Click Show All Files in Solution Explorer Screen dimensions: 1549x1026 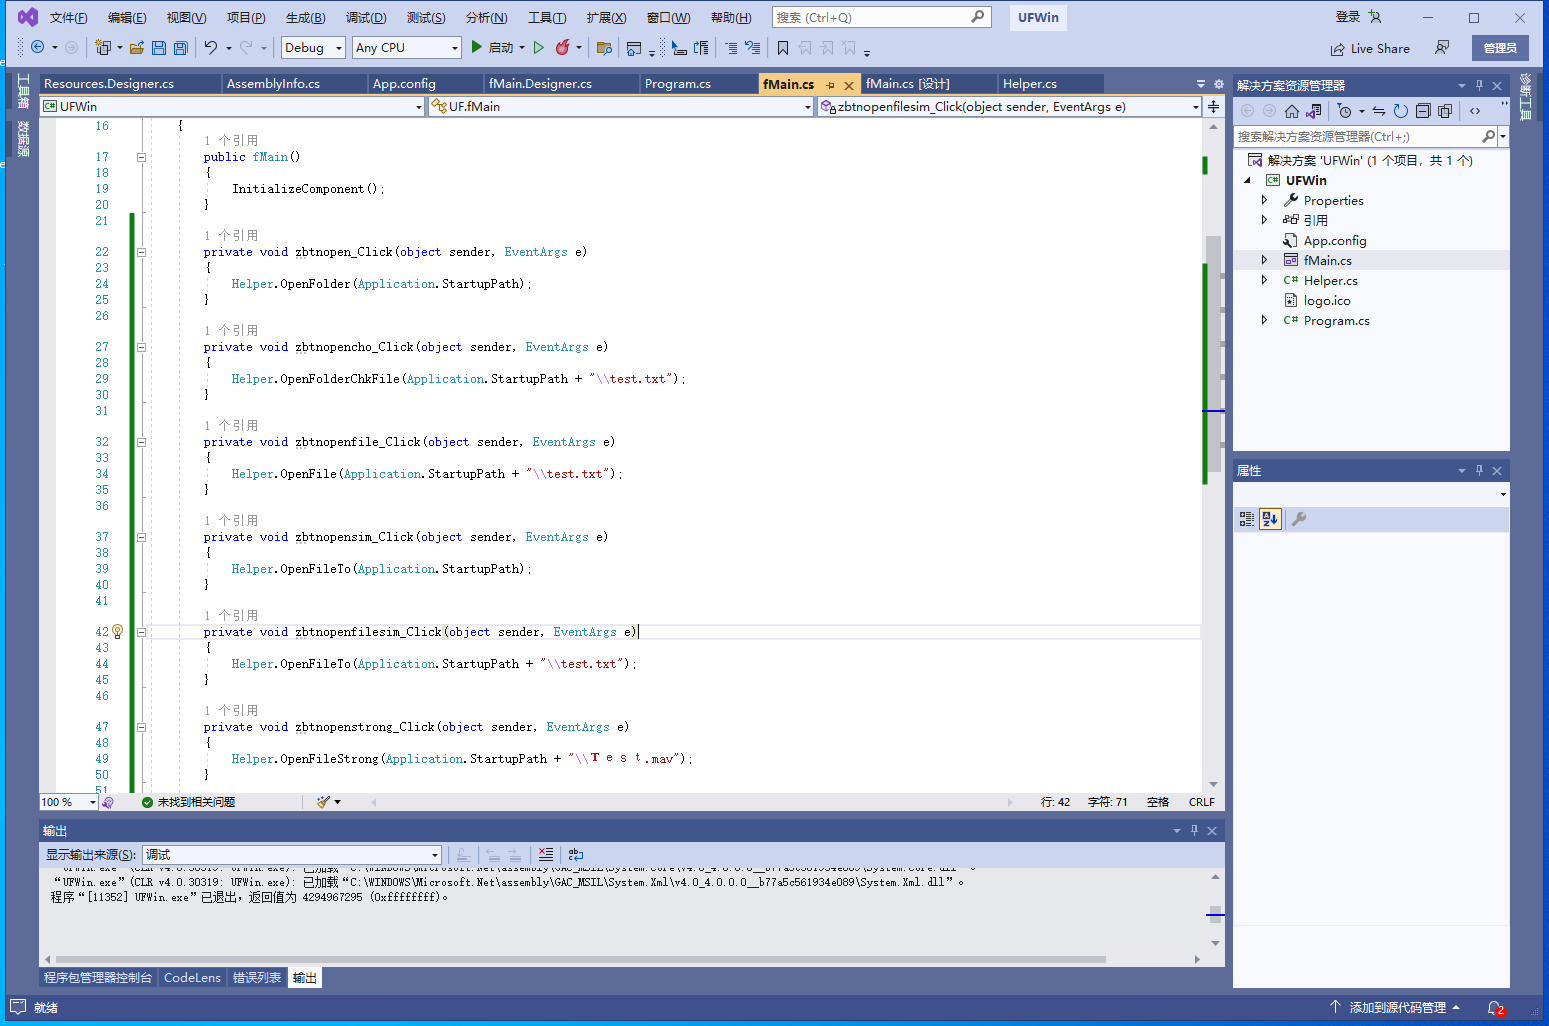[x=1445, y=111]
